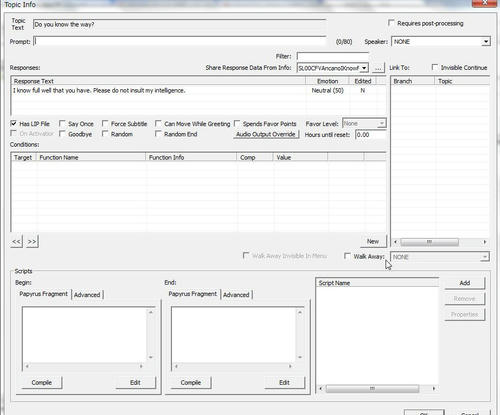Toggle the Has LIP File checkbox

click(13, 124)
